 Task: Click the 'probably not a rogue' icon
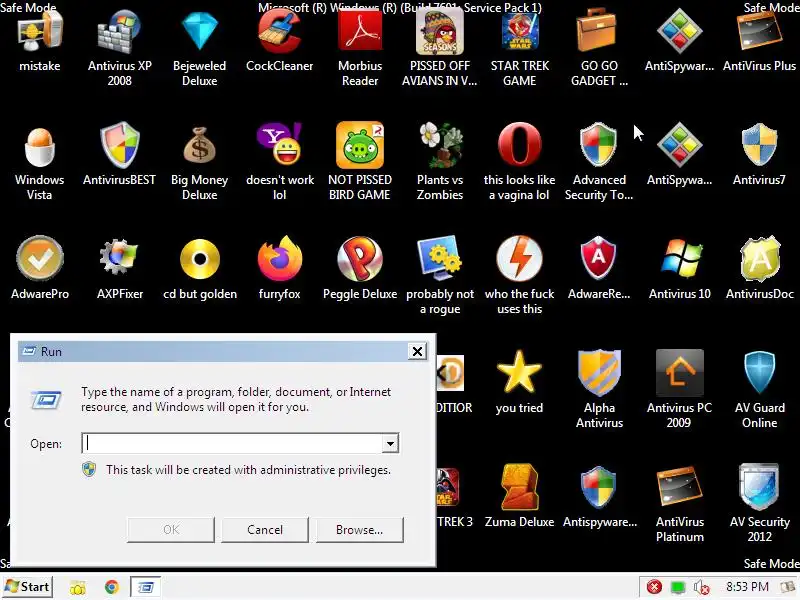[440, 258]
